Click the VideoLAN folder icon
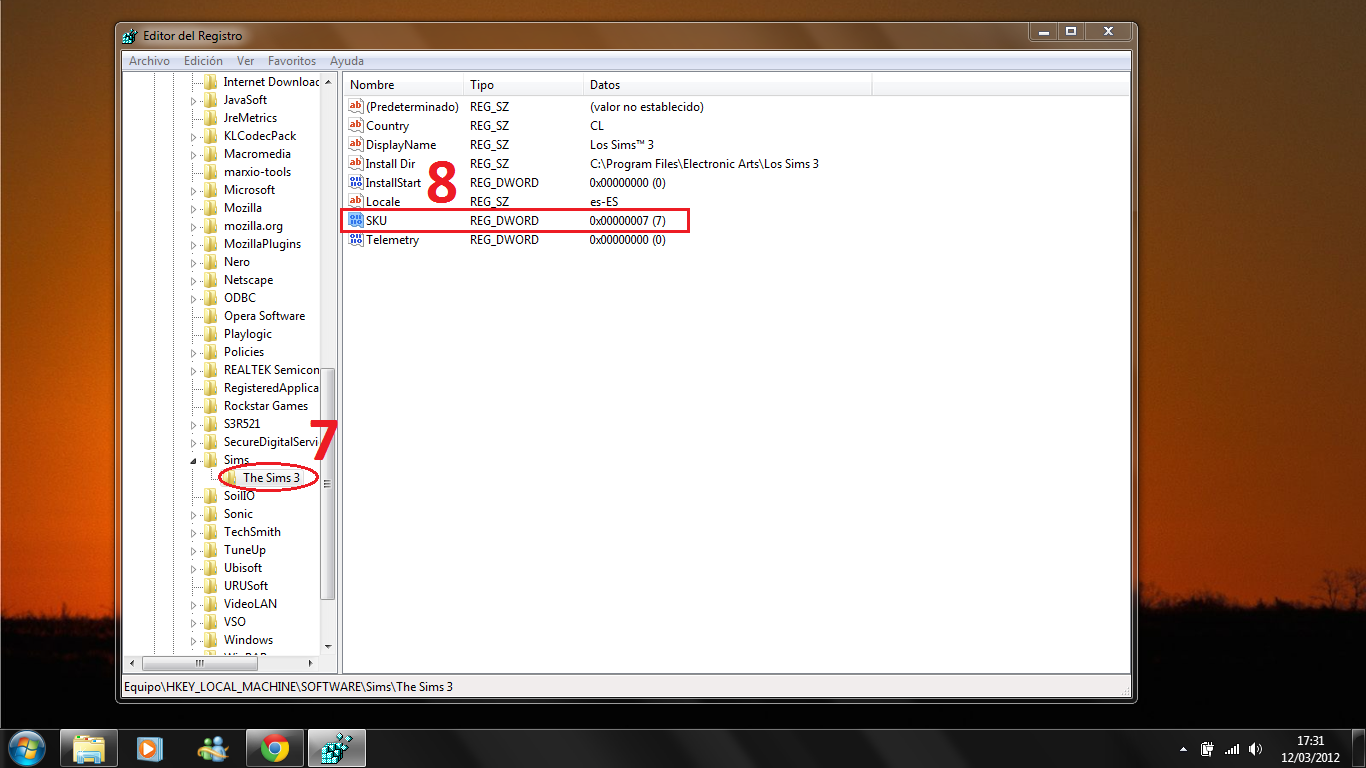The height and width of the screenshot is (768, 1366). 211,604
